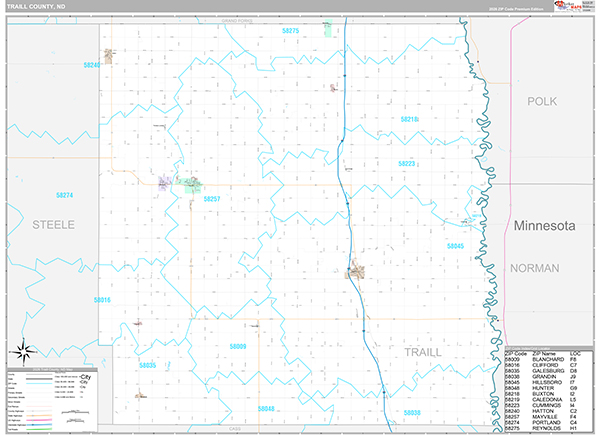The height and width of the screenshot is (435, 600).
Task: Click the 58275 ZIP label on map
Action: (290, 31)
